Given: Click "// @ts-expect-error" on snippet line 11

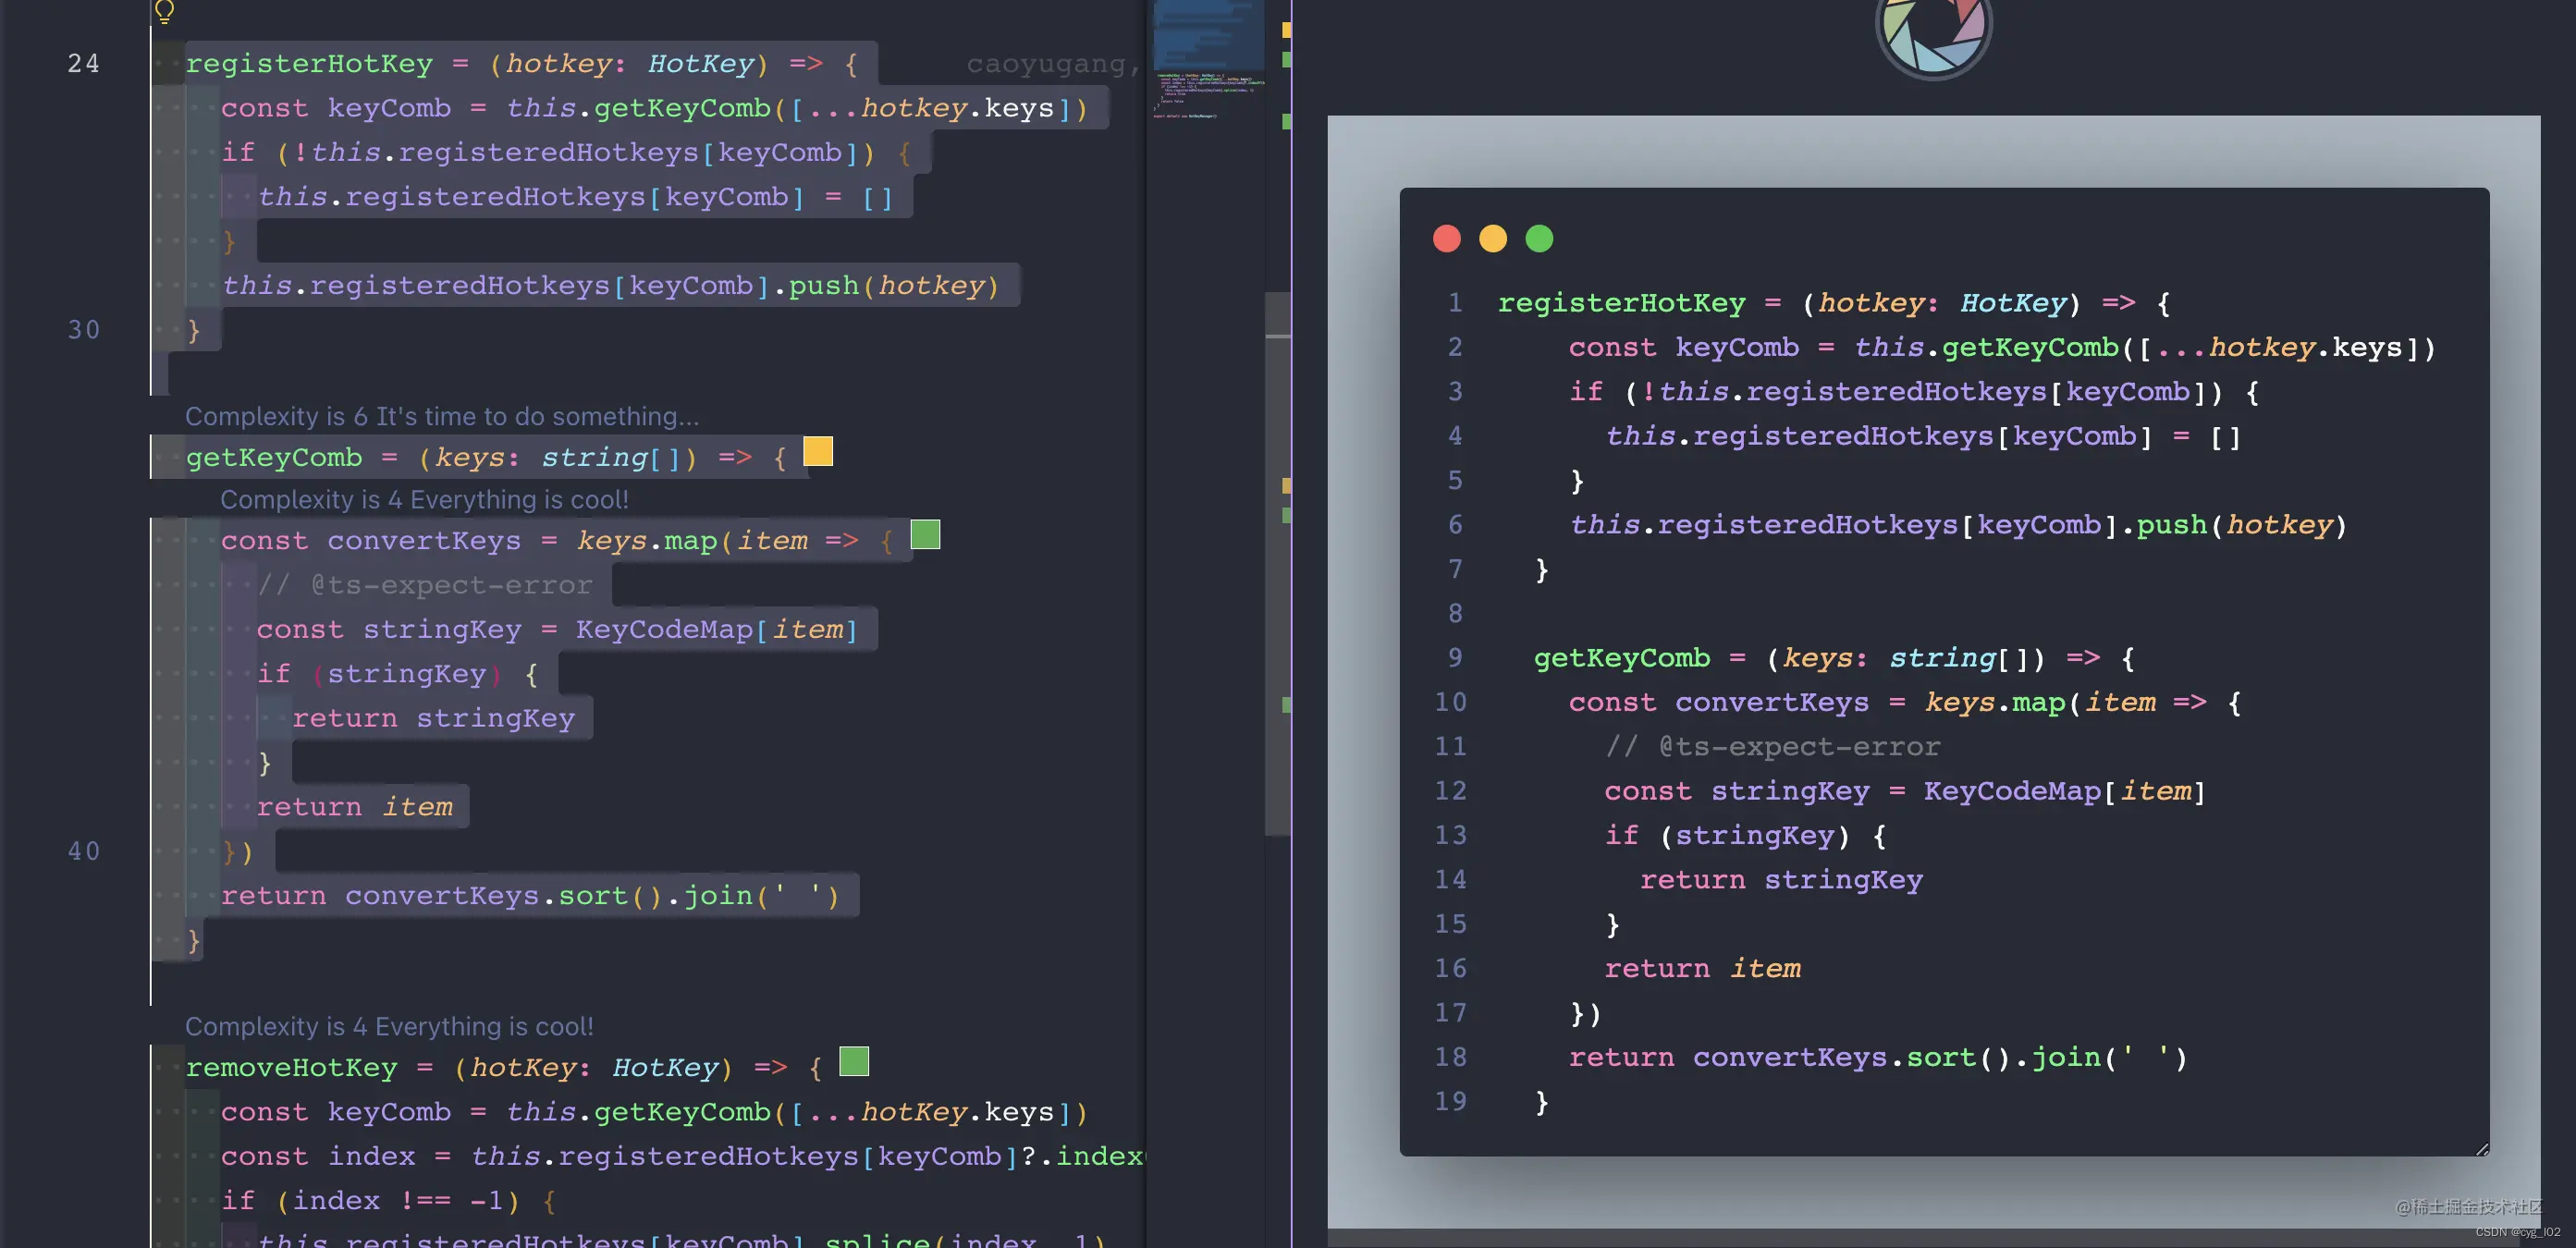Looking at the screenshot, I should point(1772,747).
